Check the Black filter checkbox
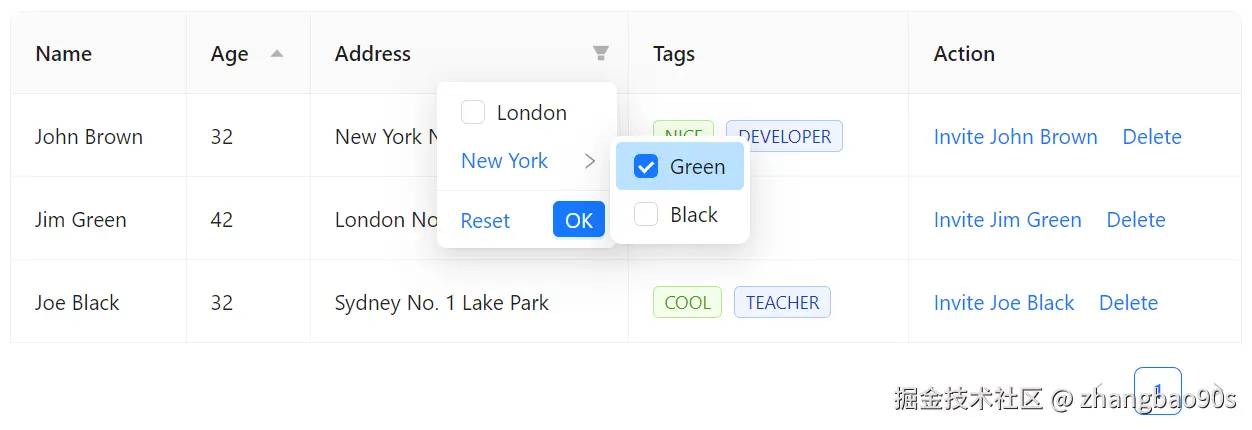The image size is (1252, 430). click(647, 215)
